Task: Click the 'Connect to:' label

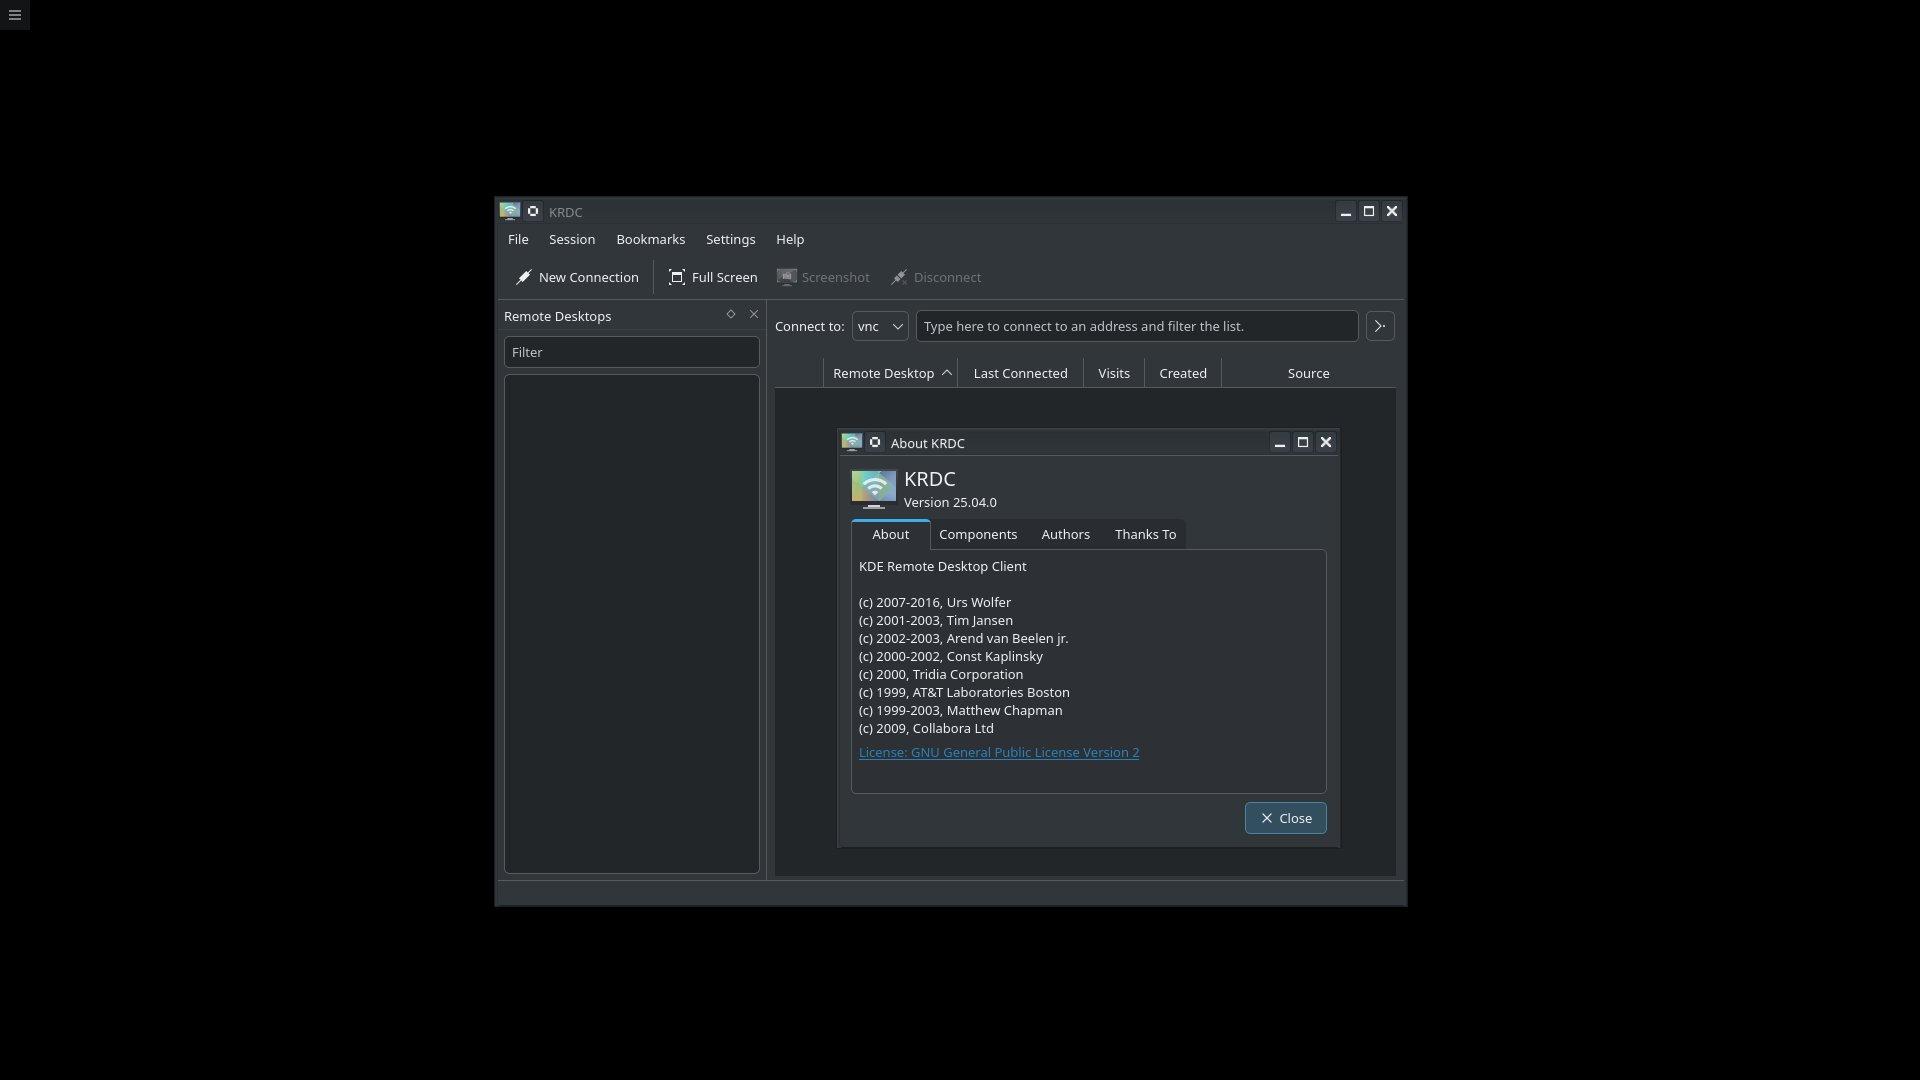Action: [810, 326]
